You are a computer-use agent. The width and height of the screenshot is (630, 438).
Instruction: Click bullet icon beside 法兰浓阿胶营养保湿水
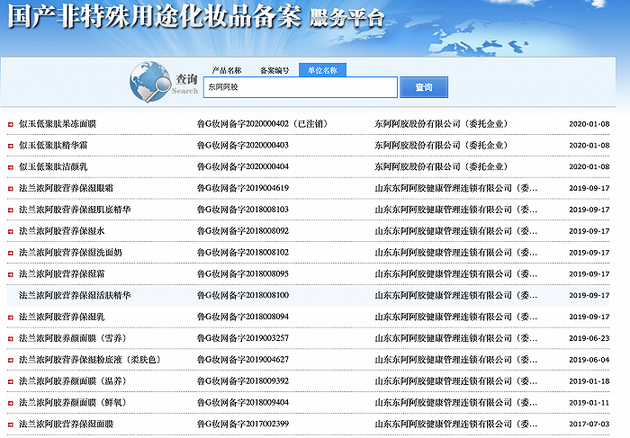(8, 231)
